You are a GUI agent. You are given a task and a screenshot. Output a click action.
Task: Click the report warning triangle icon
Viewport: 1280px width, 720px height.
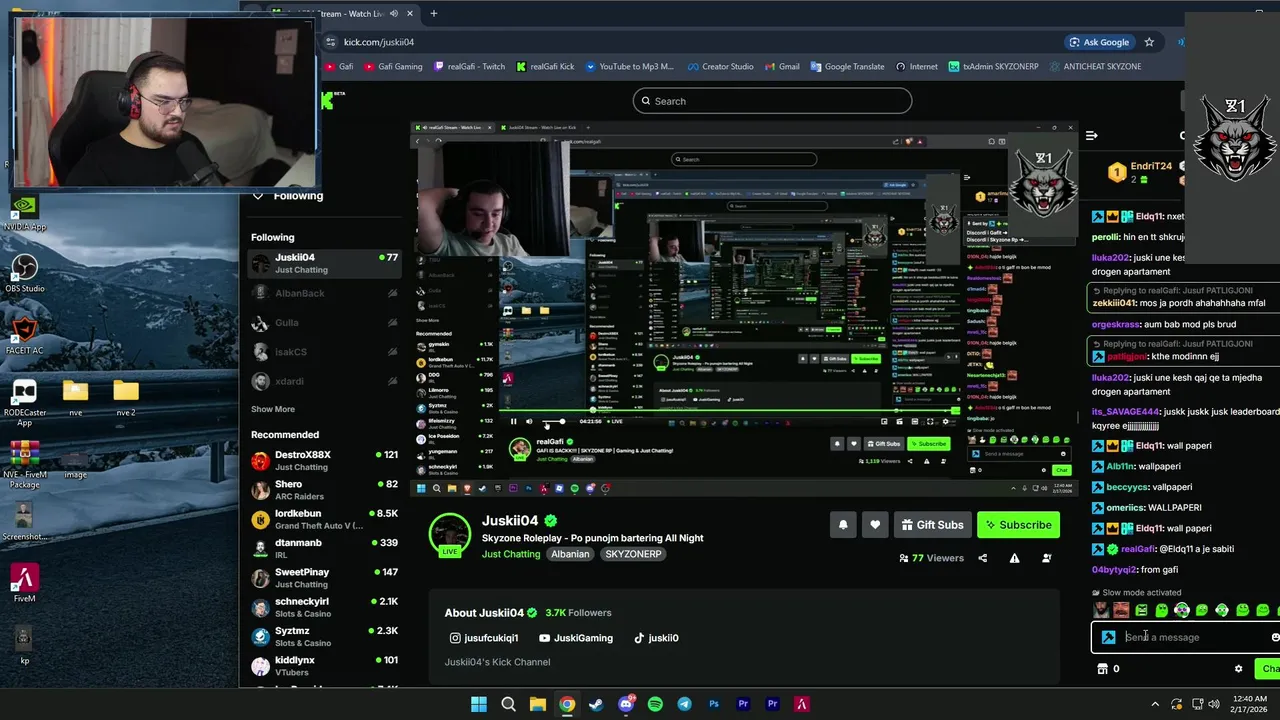(x=1014, y=558)
